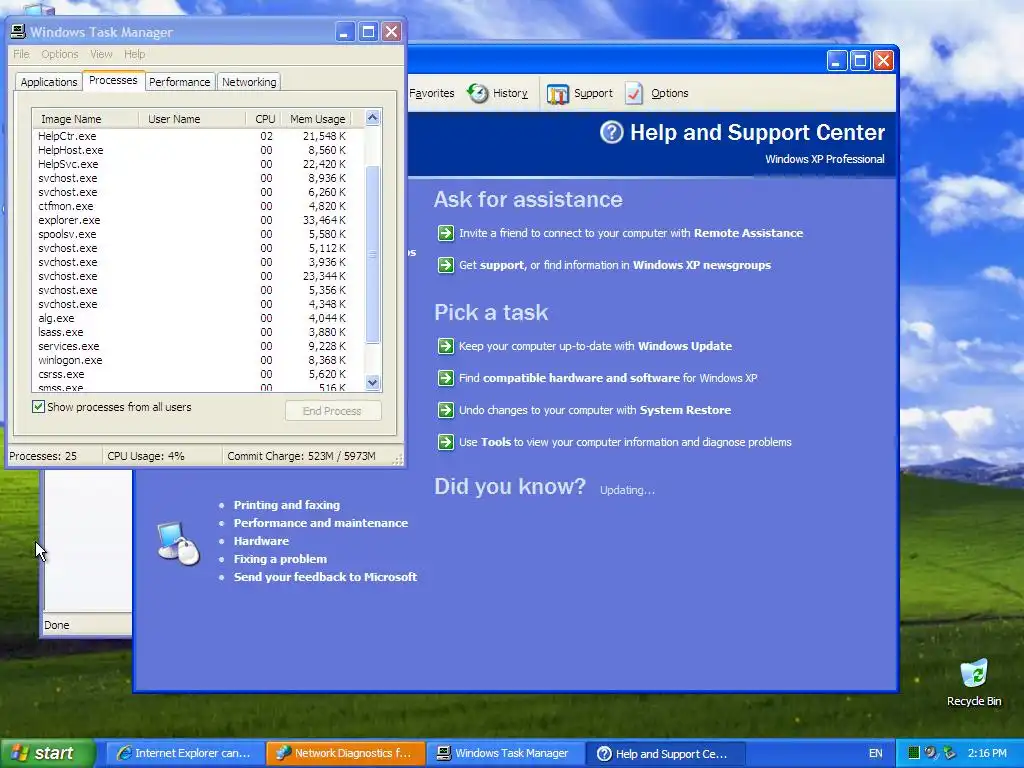
Task: Open the Windows Update task link
Action: point(684,346)
